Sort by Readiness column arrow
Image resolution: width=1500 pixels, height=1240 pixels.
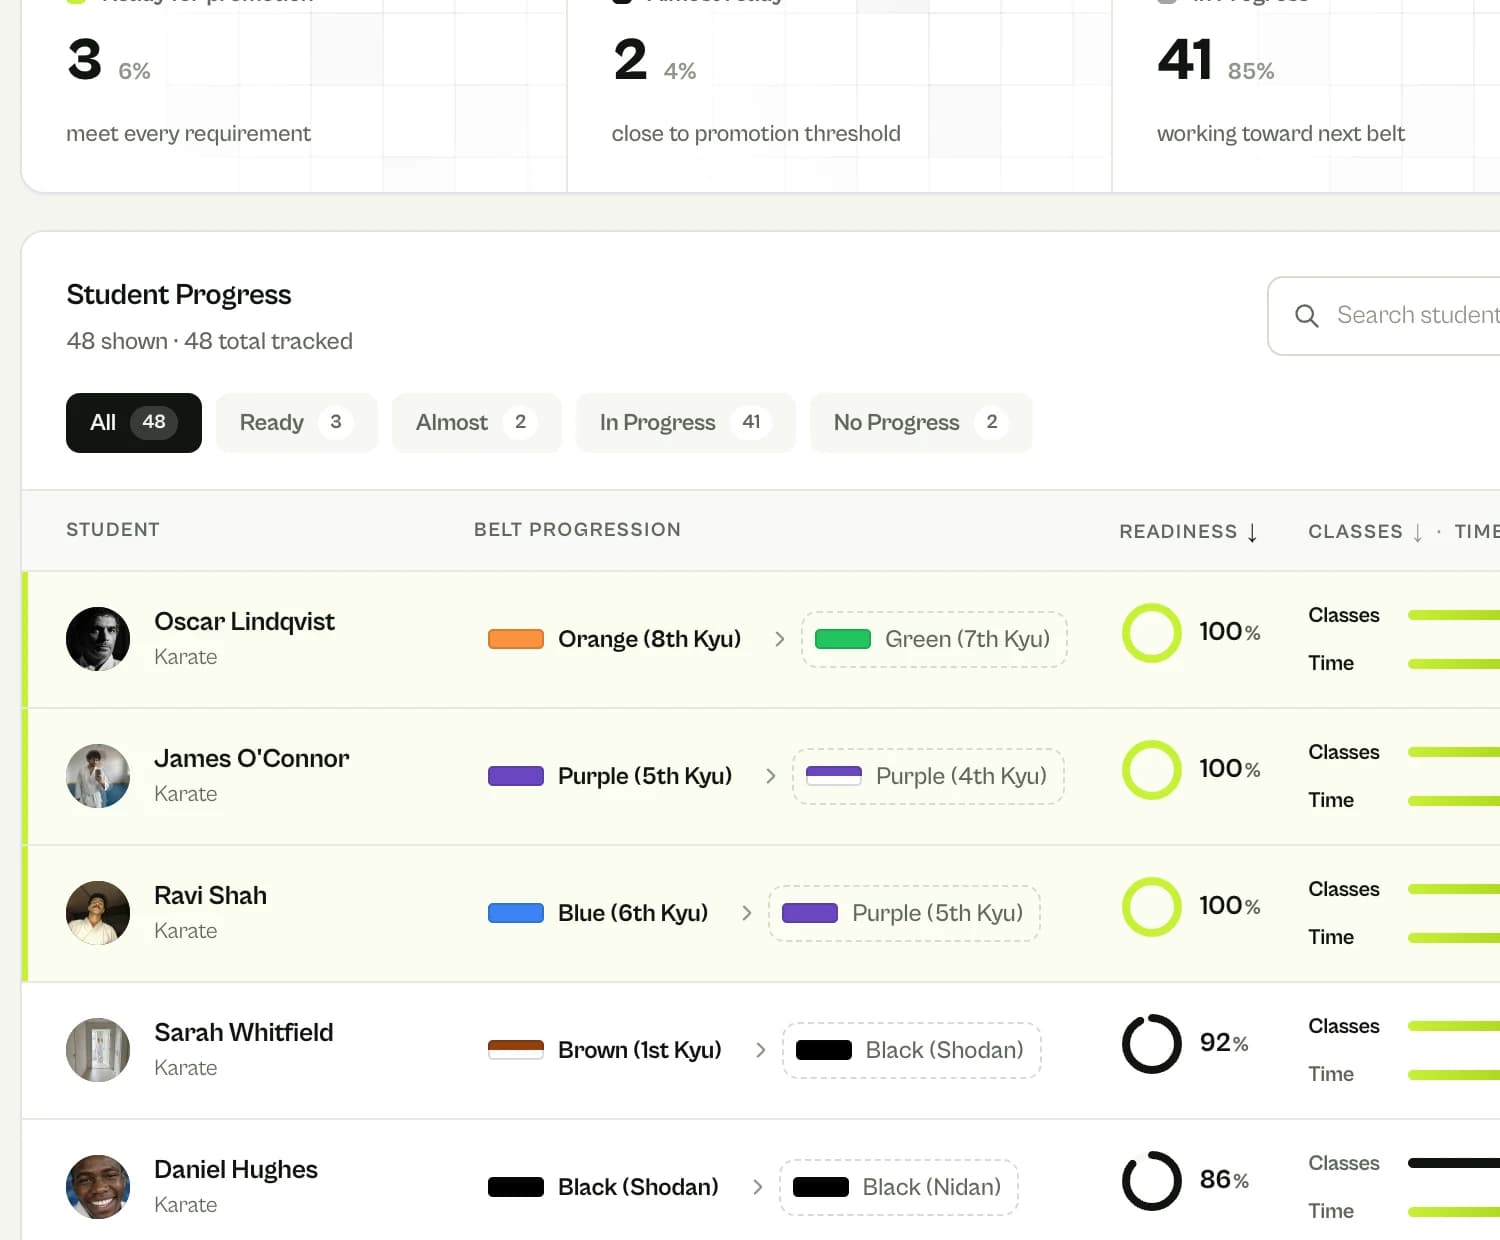click(x=1252, y=532)
